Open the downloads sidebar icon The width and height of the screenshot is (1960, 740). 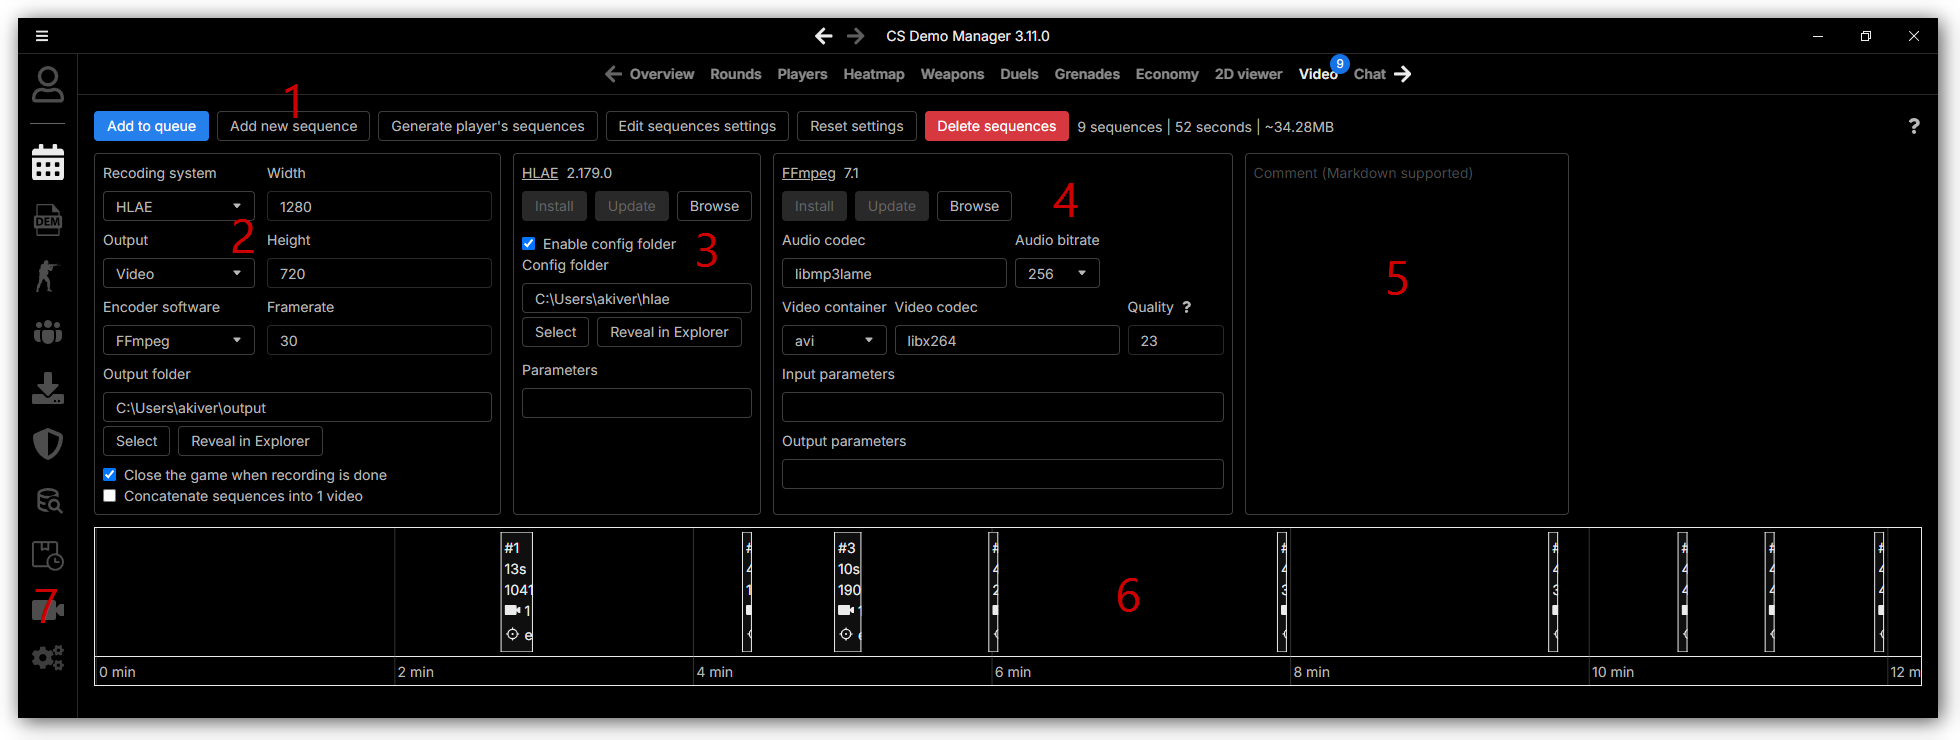tap(48, 388)
